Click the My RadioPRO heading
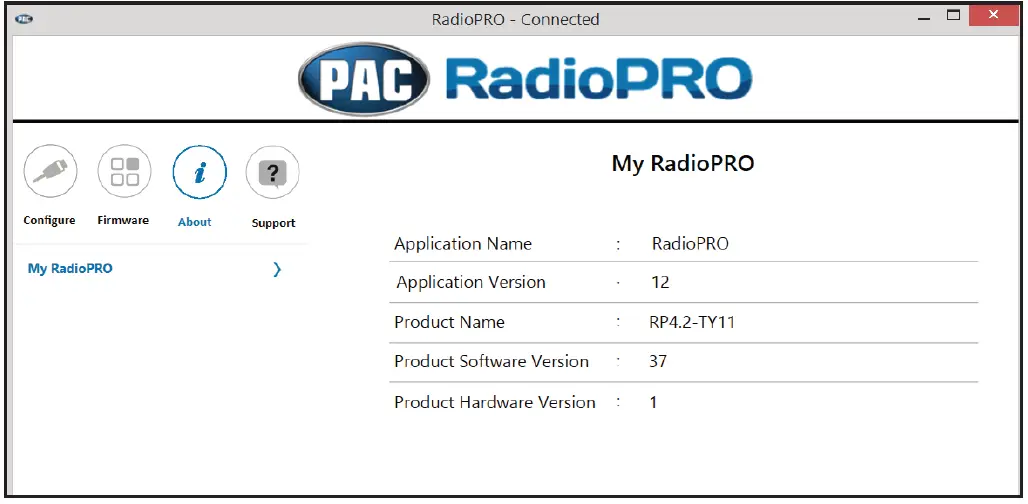The height and width of the screenshot is (504, 1028). tap(683, 163)
